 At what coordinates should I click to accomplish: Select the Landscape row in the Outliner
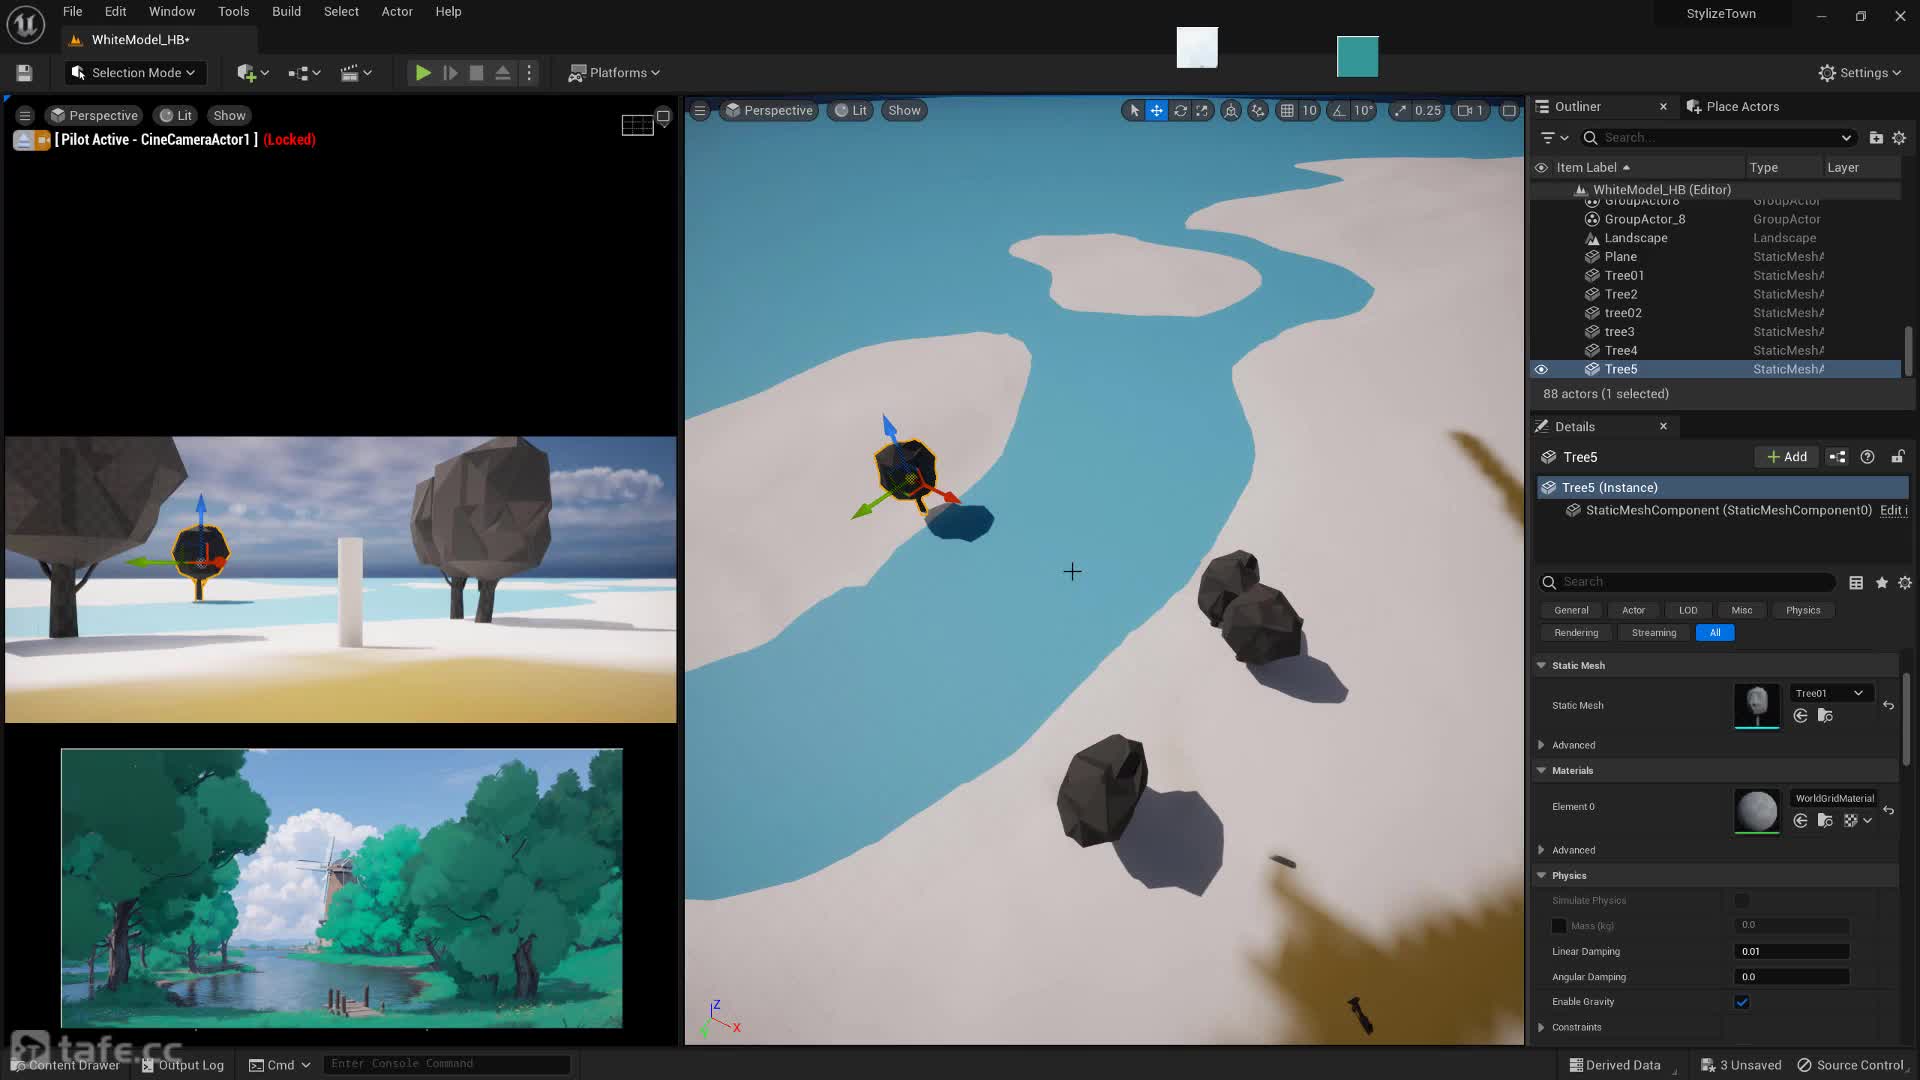tap(1715, 238)
